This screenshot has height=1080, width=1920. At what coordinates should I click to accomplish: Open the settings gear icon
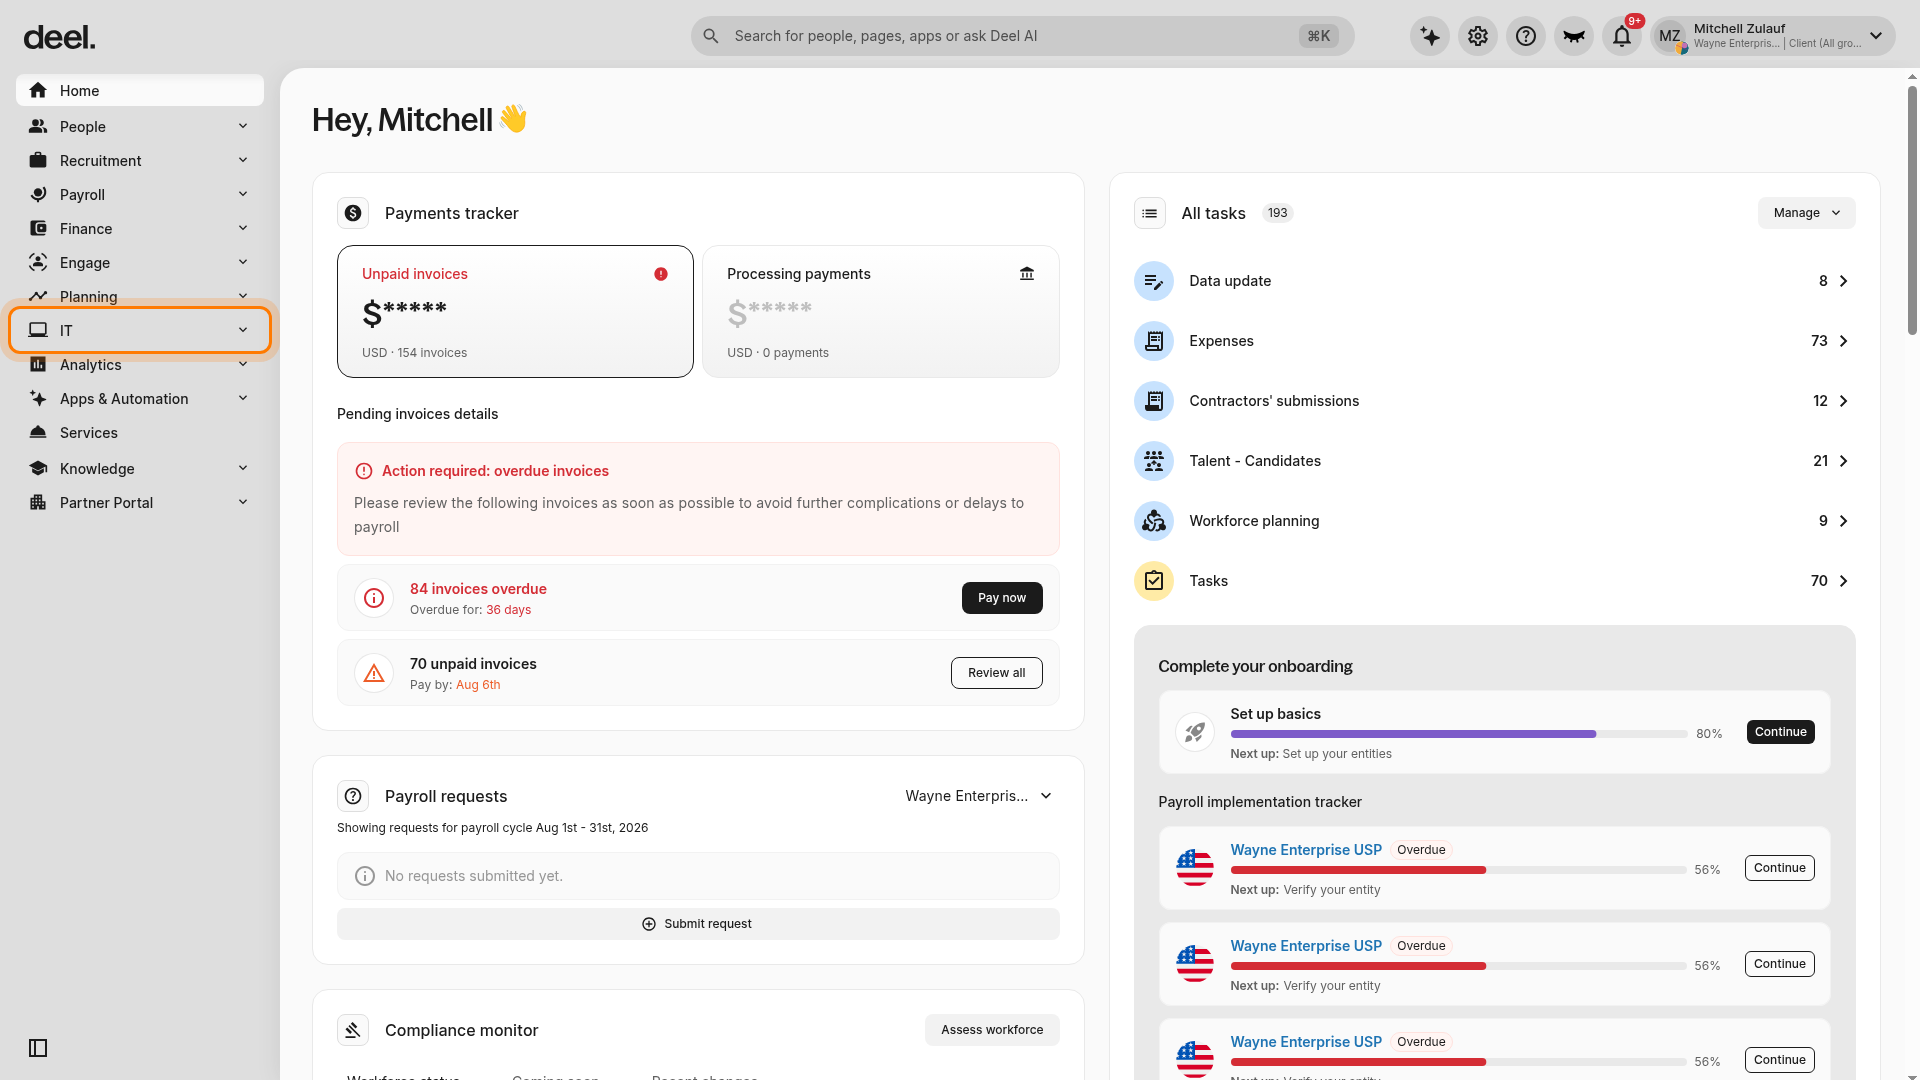[x=1478, y=36]
